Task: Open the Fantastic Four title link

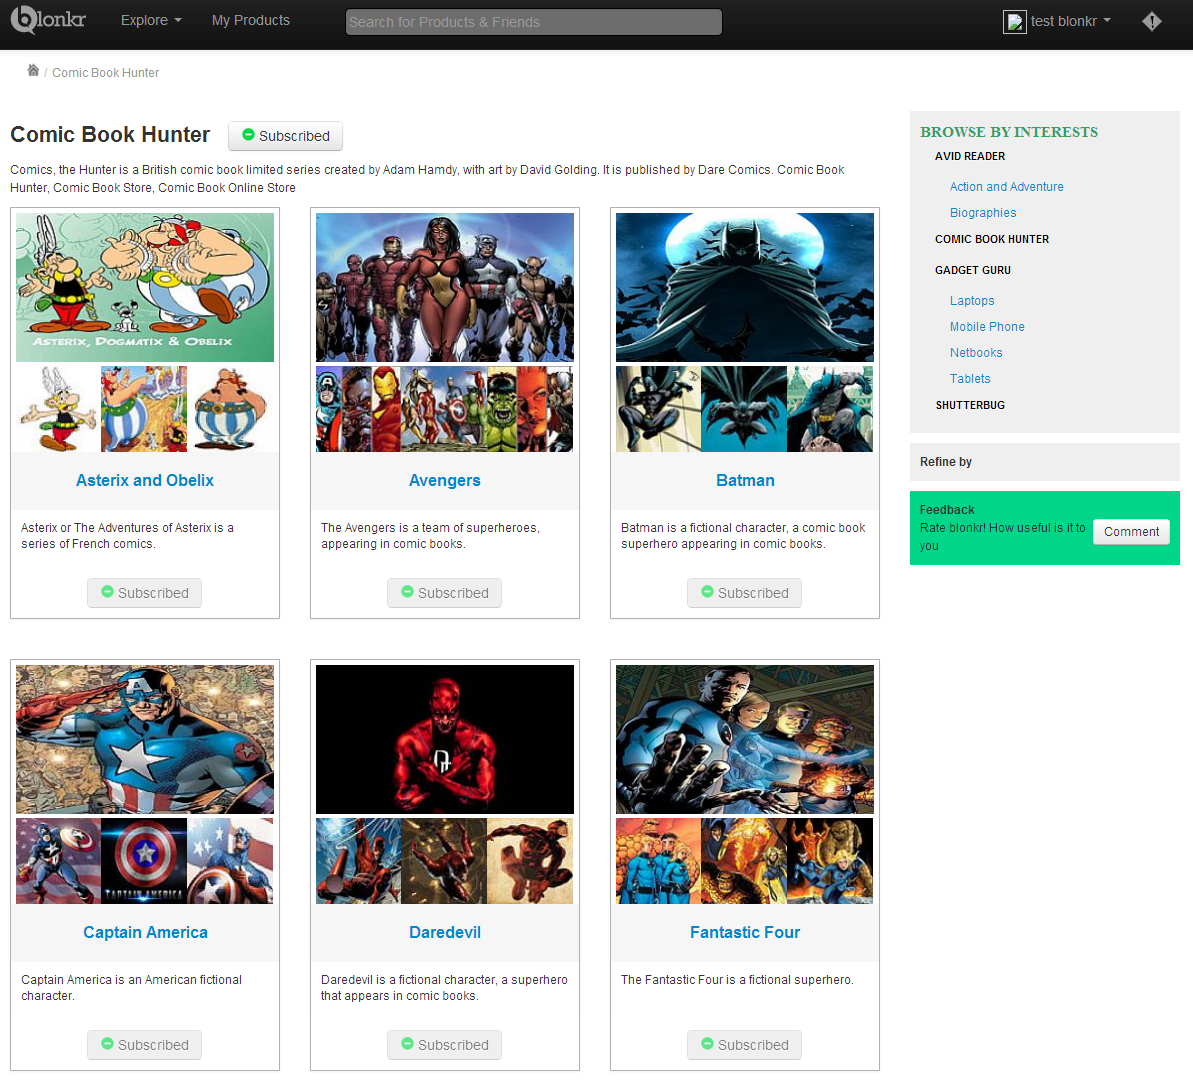Action: point(745,933)
